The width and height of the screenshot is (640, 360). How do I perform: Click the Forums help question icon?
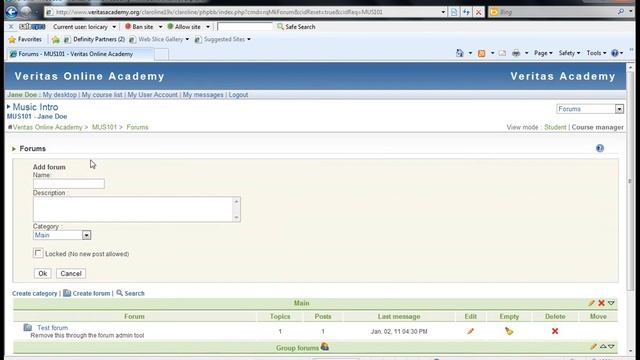[x=600, y=149]
